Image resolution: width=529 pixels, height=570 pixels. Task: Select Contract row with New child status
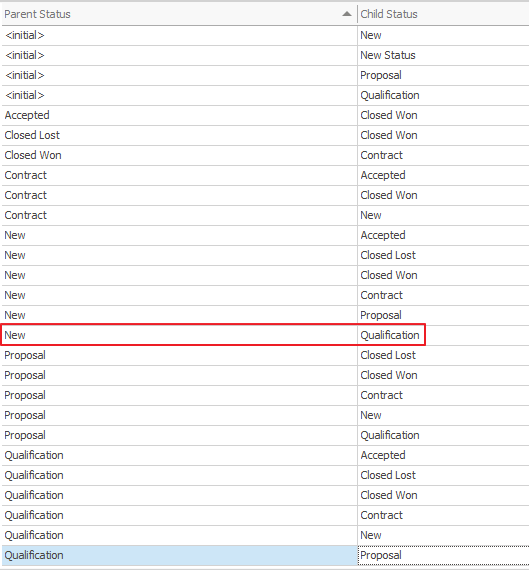pos(265,215)
